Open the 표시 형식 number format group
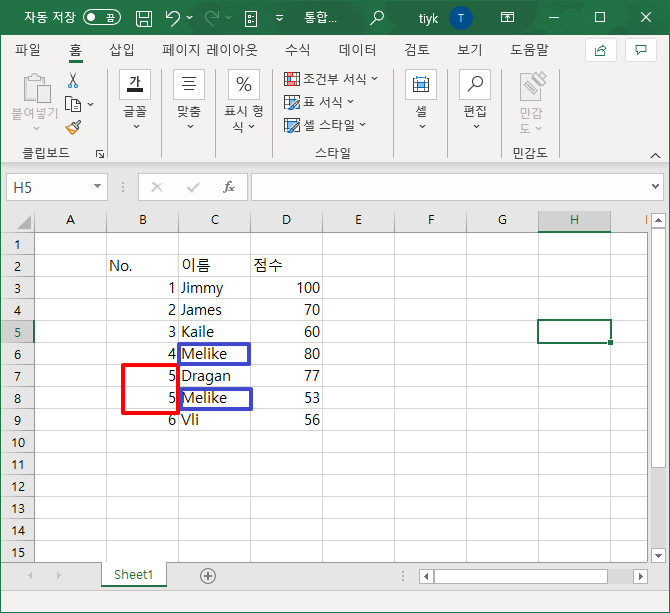Viewport: 670px width, 613px height. [244, 101]
